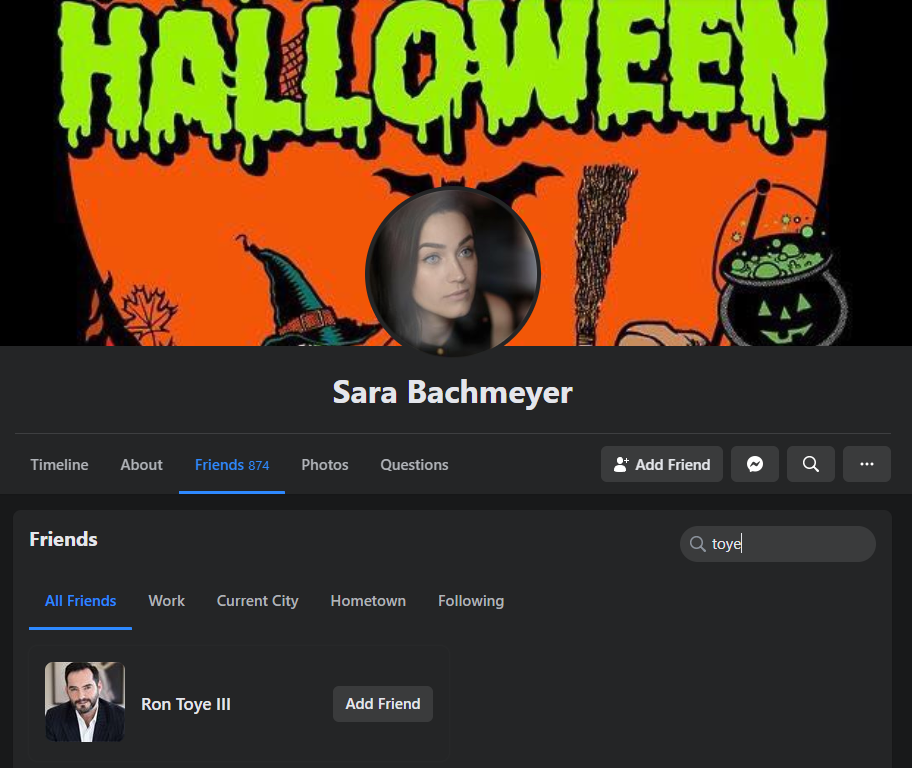The width and height of the screenshot is (912, 768).
Task: Click the friends search field containing toye
Action: (x=778, y=544)
